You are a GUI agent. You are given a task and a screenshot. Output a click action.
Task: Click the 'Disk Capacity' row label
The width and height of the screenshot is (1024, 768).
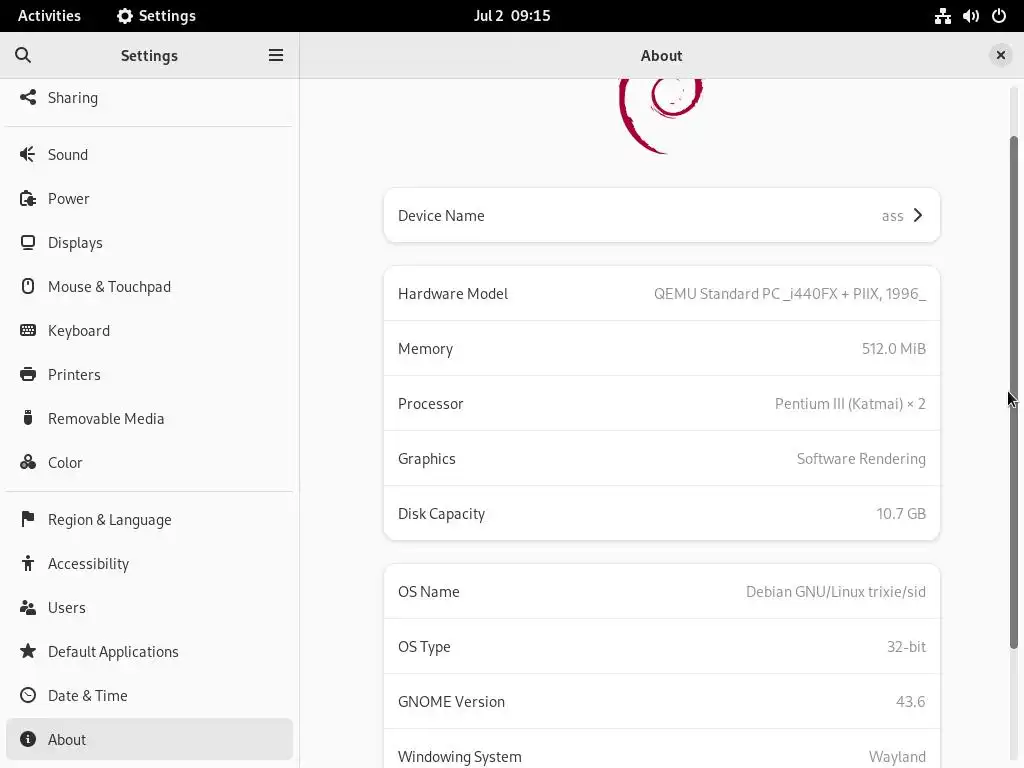441,514
